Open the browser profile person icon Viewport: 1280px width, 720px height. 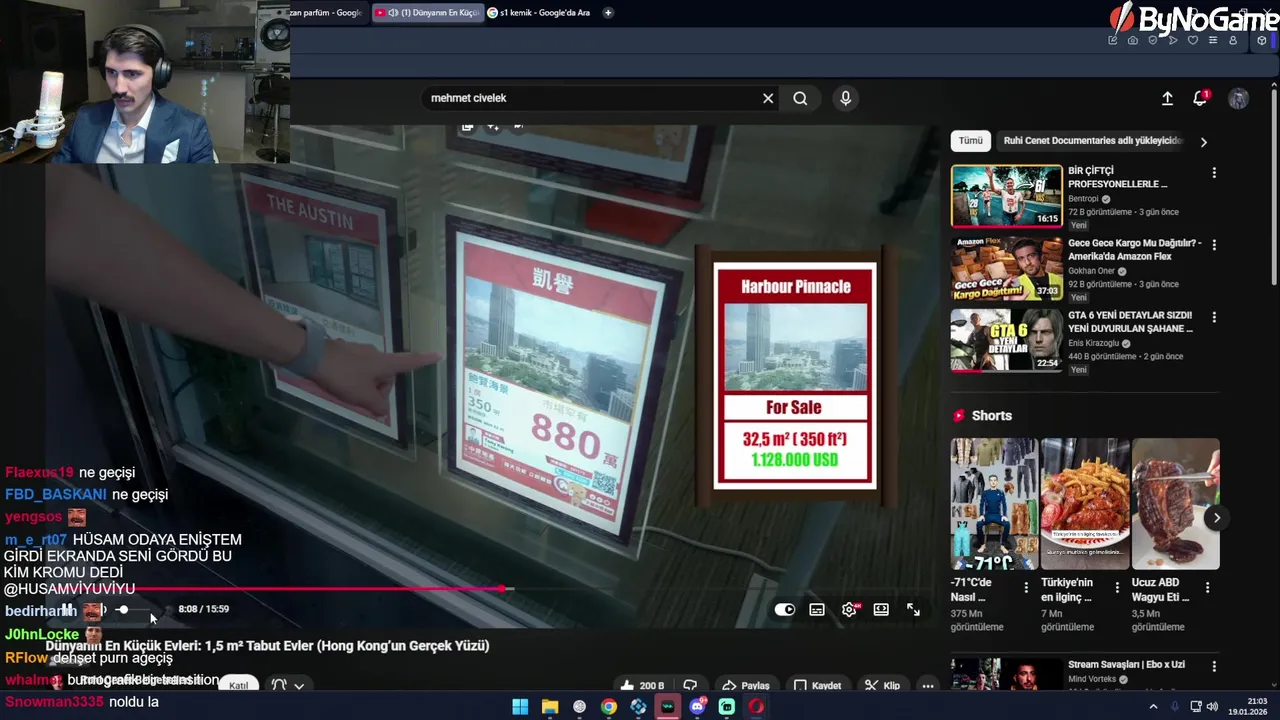pyautogui.click(x=1233, y=41)
